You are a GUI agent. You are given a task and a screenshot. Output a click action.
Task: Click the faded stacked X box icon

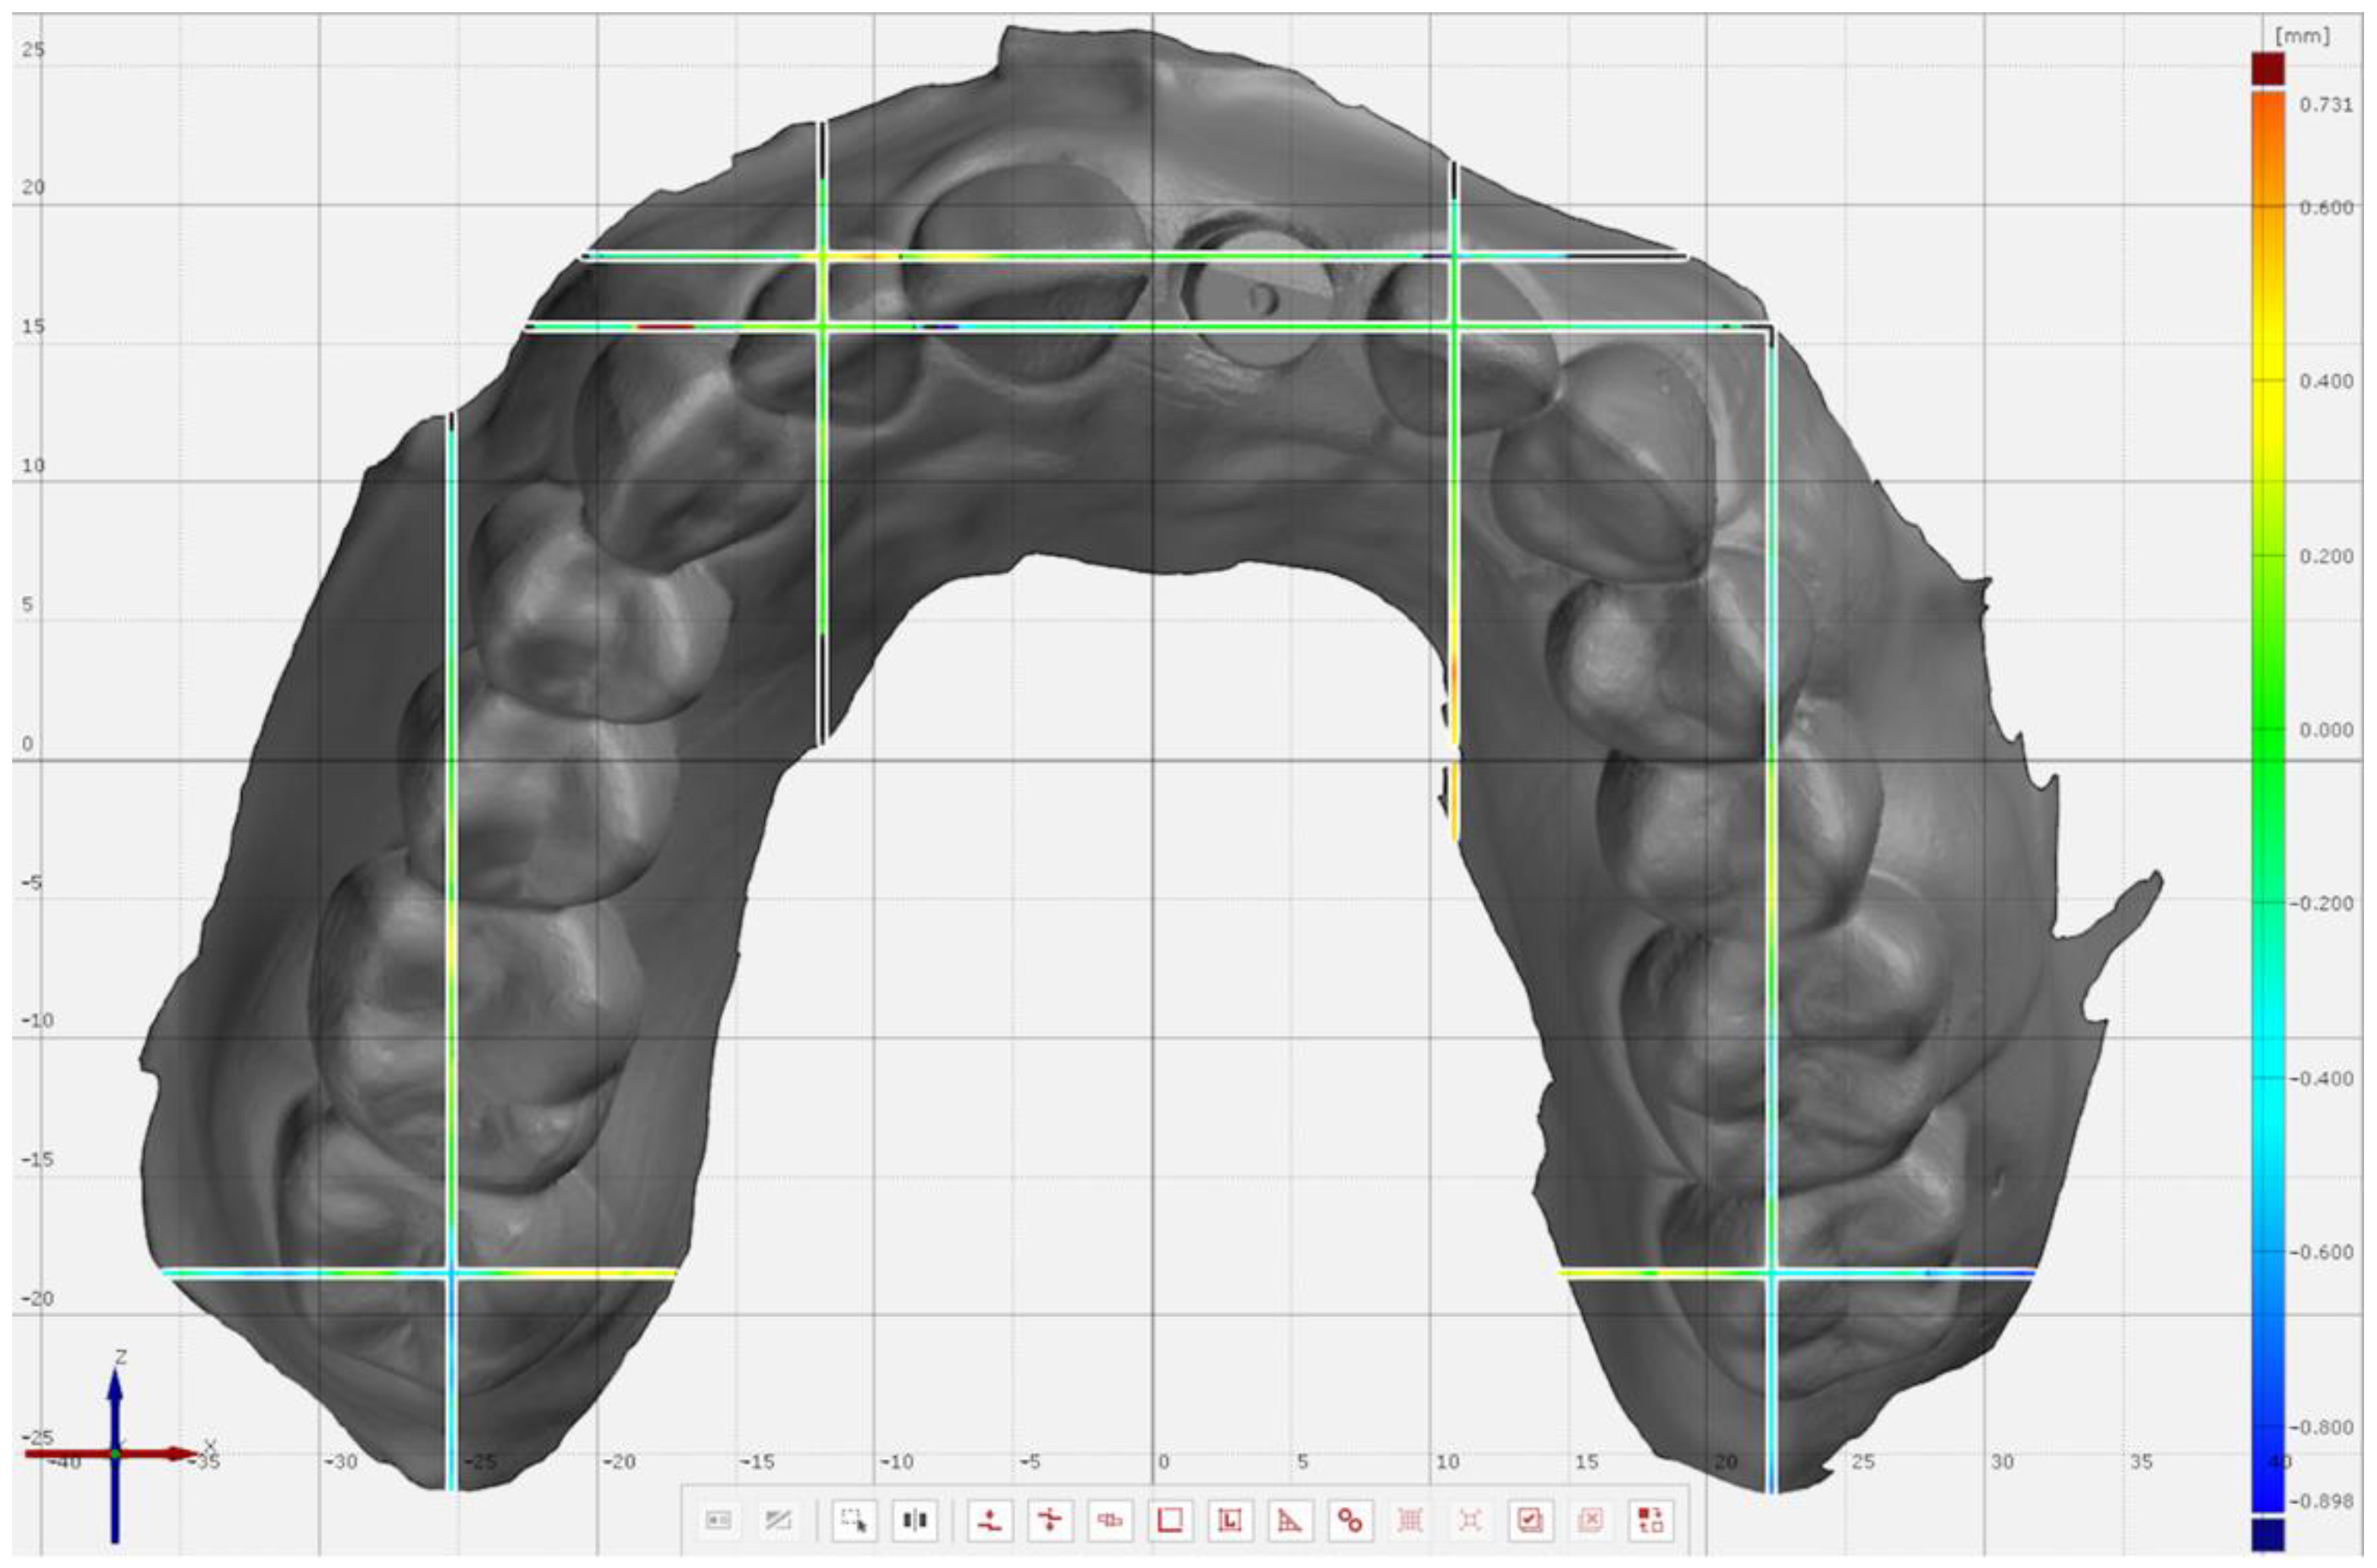coord(1590,1521)
